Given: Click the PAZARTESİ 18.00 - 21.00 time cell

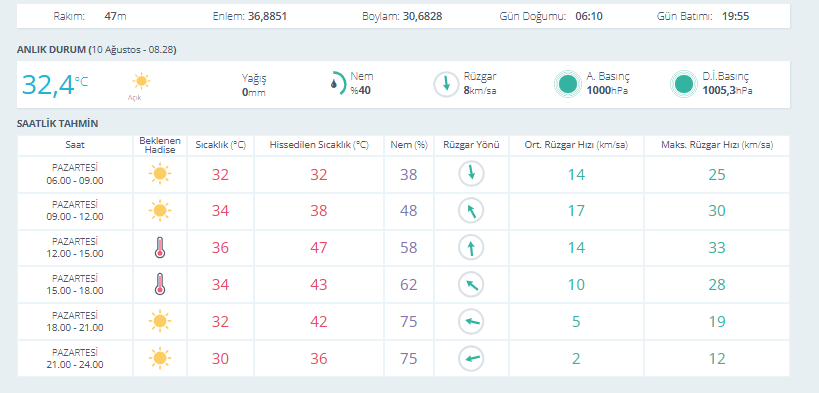Looking at the screenshot, I should (x=75, y=321).
